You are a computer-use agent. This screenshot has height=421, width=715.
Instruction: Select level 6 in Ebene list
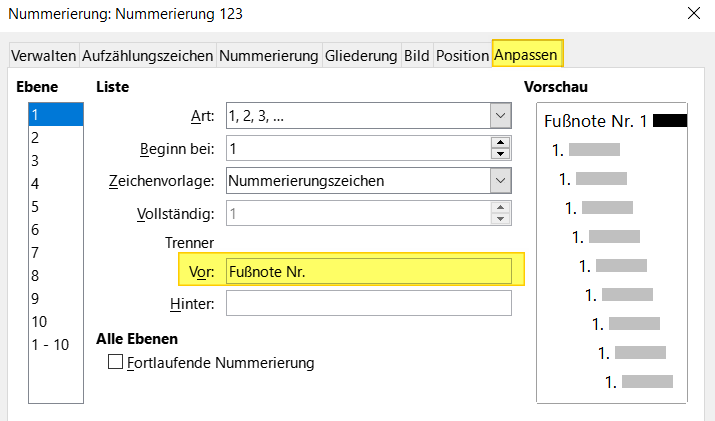[x=56, y=229]
